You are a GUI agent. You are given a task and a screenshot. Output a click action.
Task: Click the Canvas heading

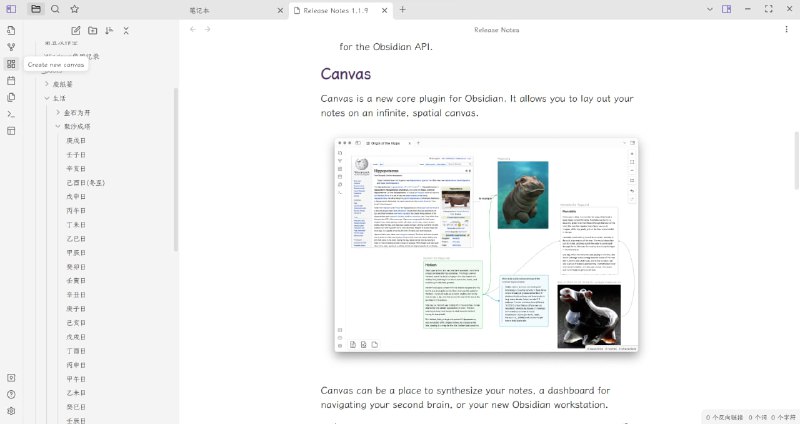(x=345, y=74)
